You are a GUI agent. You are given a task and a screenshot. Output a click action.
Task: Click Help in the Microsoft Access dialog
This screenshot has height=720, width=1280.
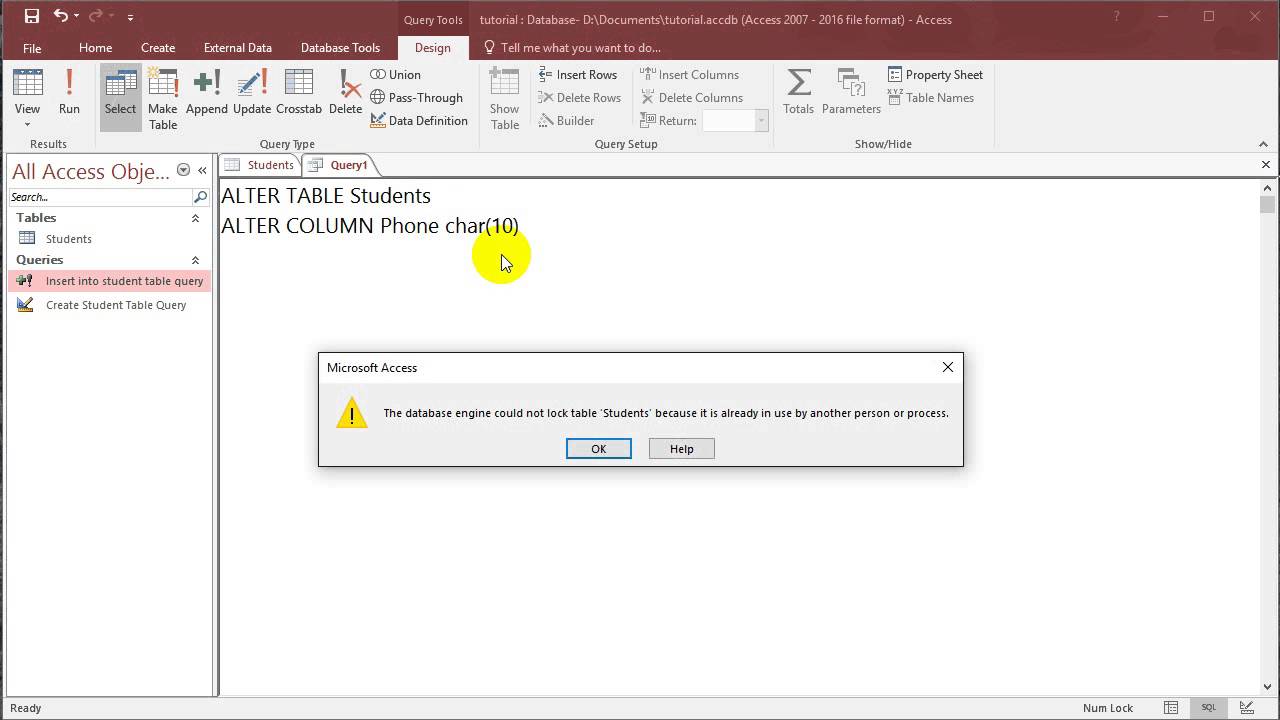(681, 448)
